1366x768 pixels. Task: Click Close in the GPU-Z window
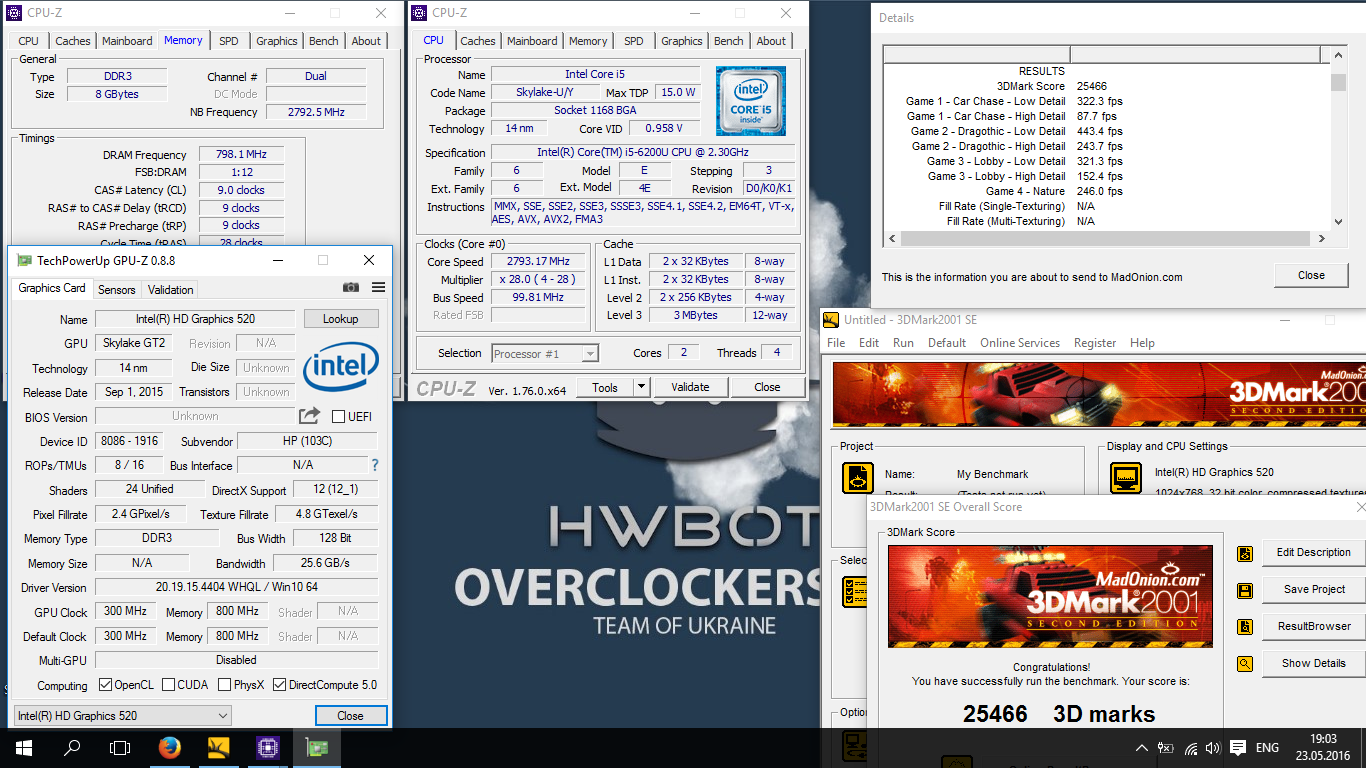(x=350, y=715)
